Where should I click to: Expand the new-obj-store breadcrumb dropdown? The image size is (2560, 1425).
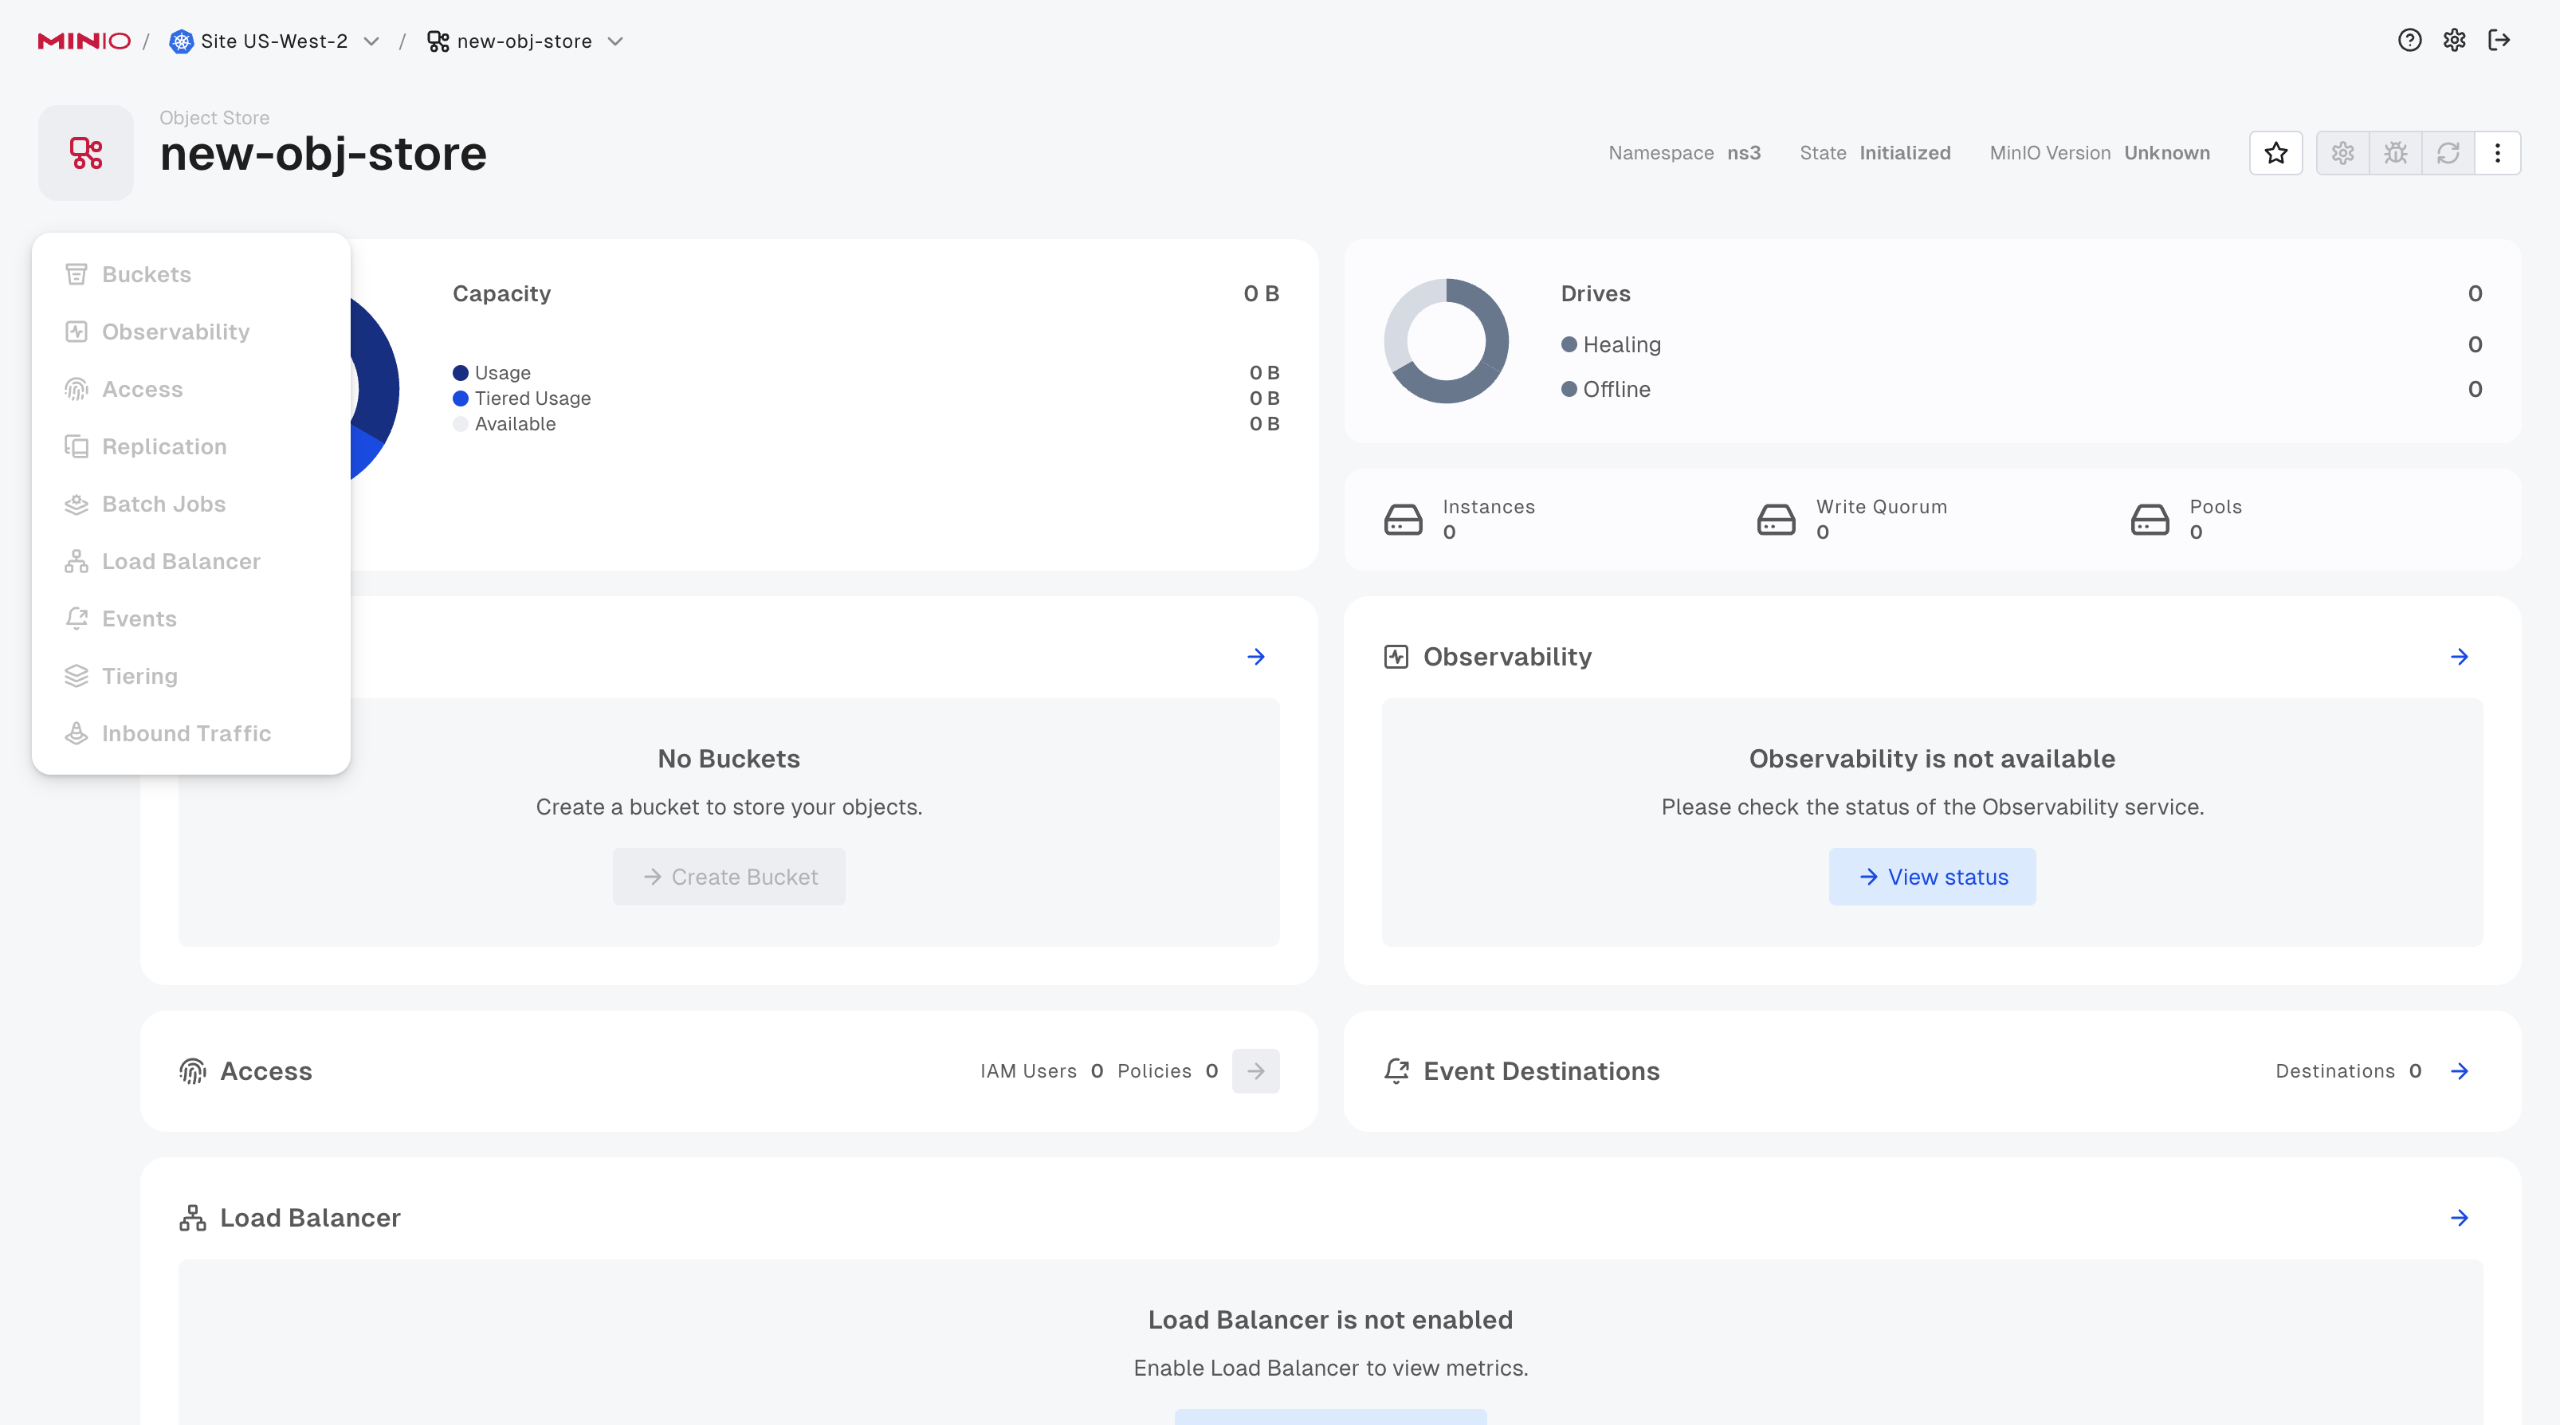(x=616, y=41)
